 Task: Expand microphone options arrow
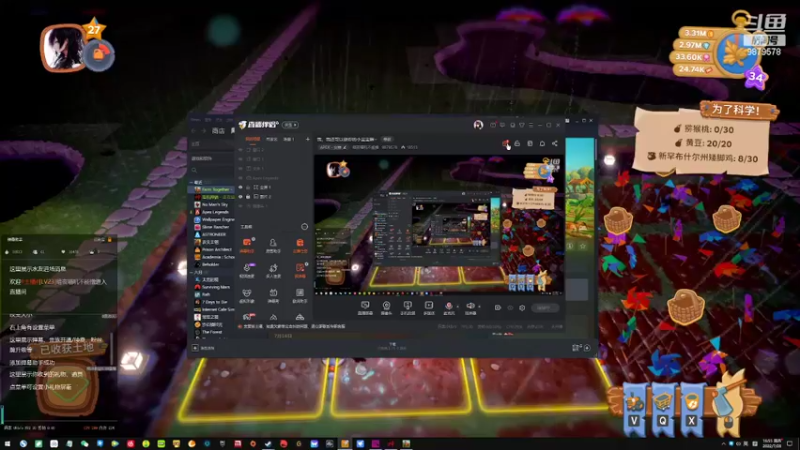(457, 307)
